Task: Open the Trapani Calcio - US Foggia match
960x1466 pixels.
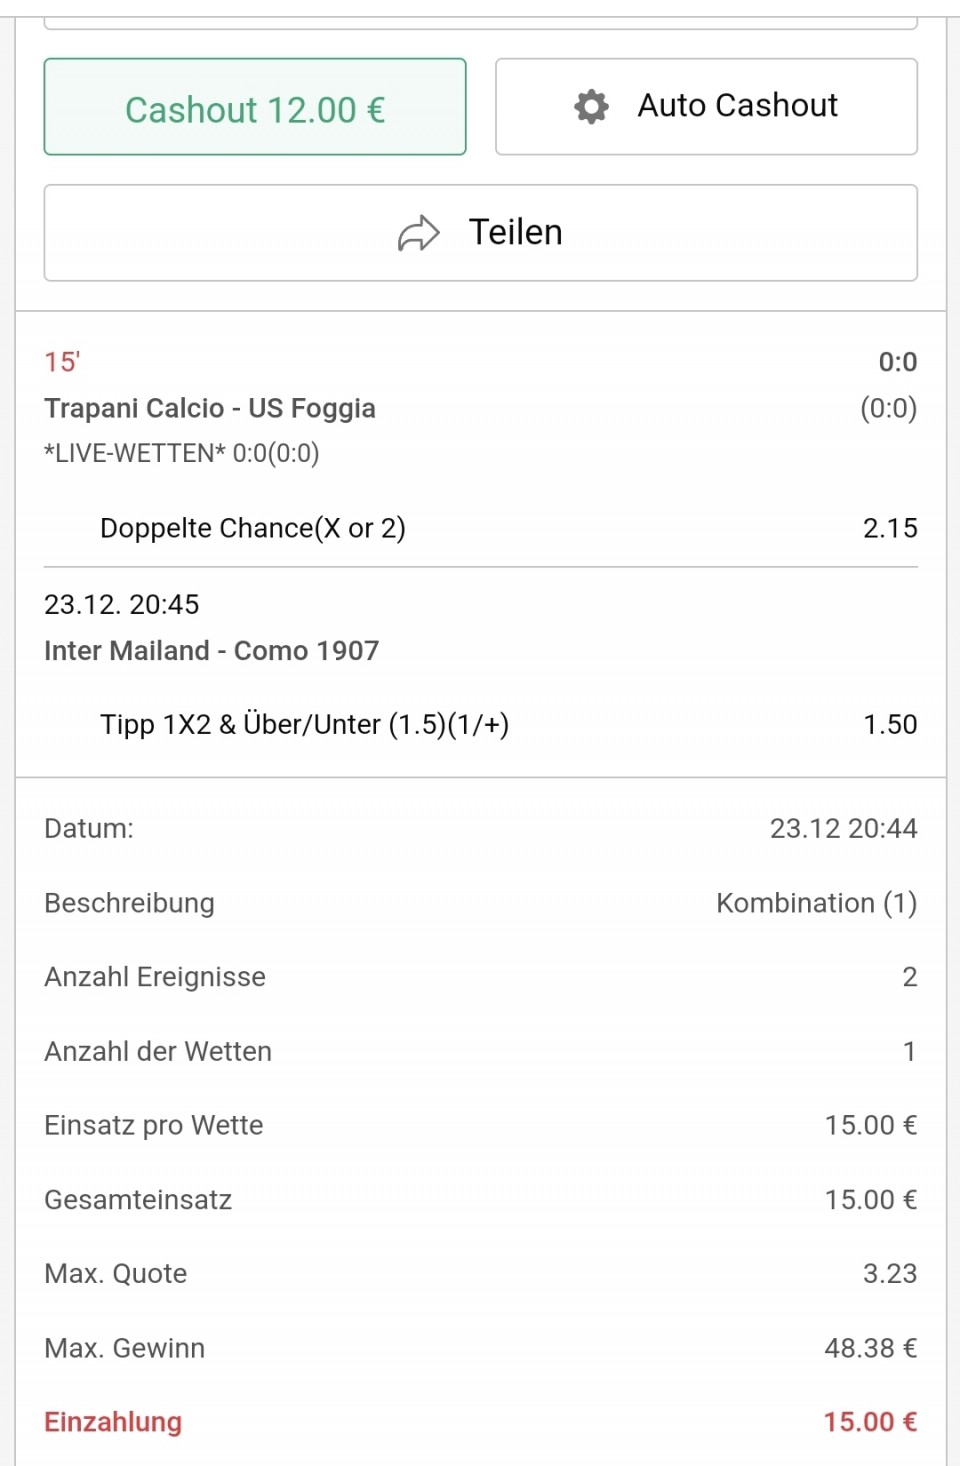Action: (210, 408)
